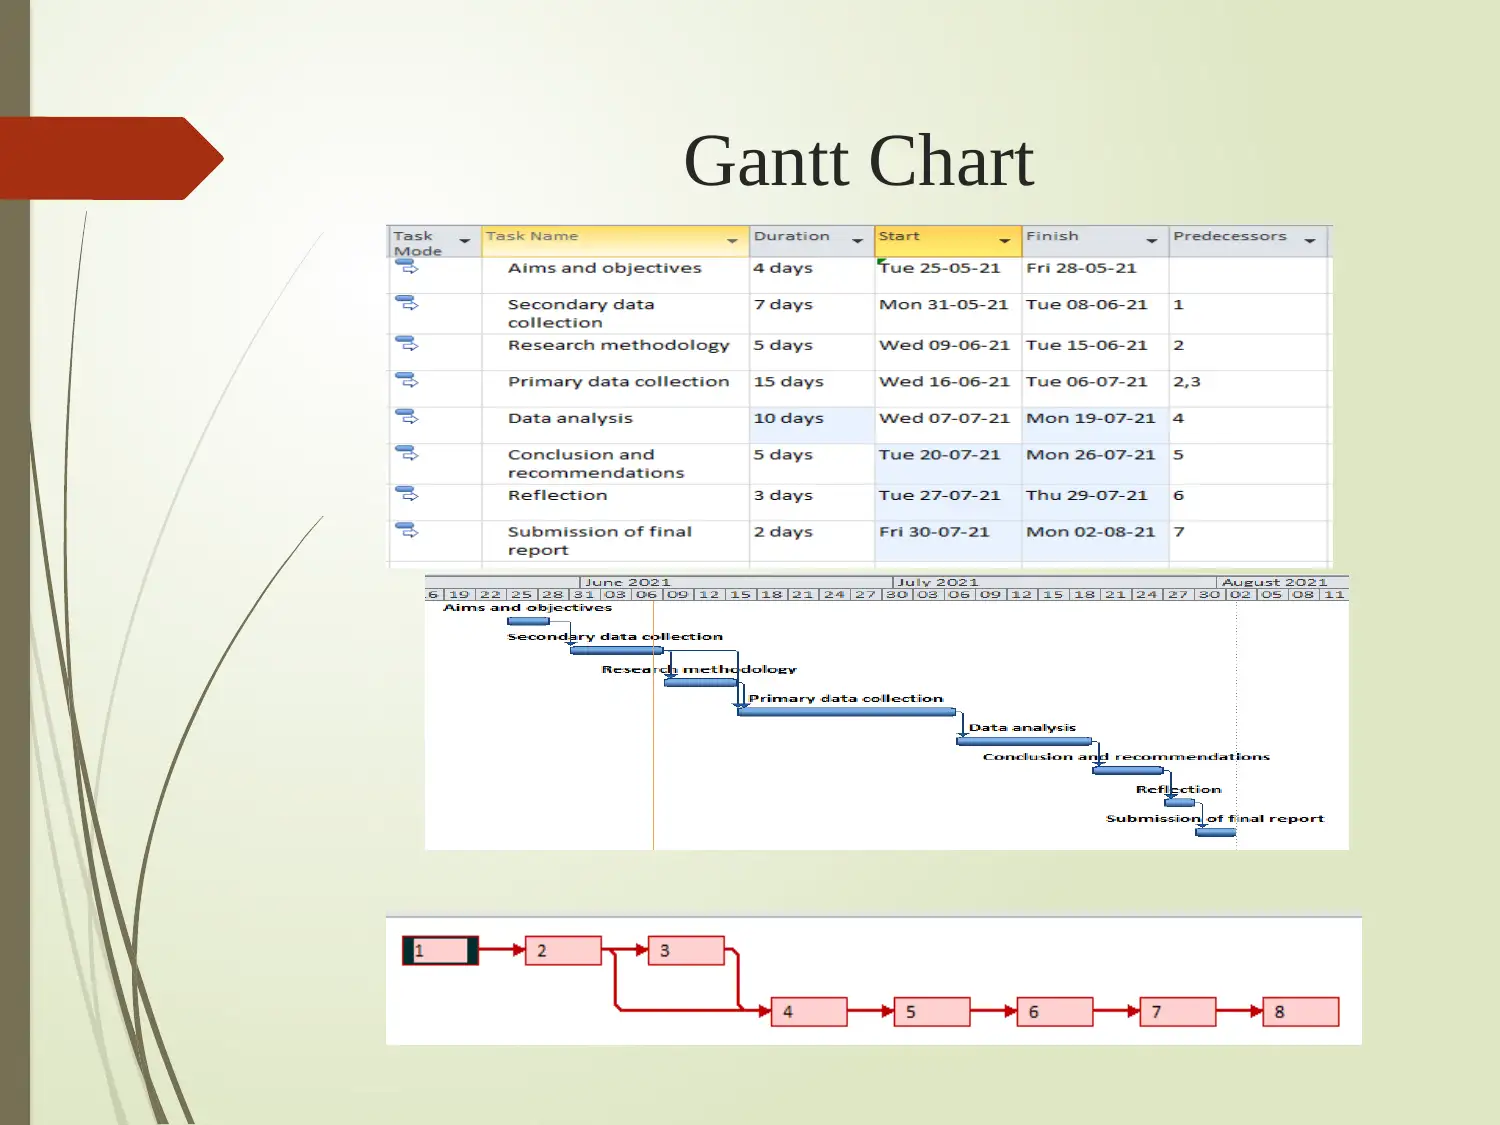Click task mode icon for Primary data collection
This screenshot has width=1500, height=1125.
407,380
